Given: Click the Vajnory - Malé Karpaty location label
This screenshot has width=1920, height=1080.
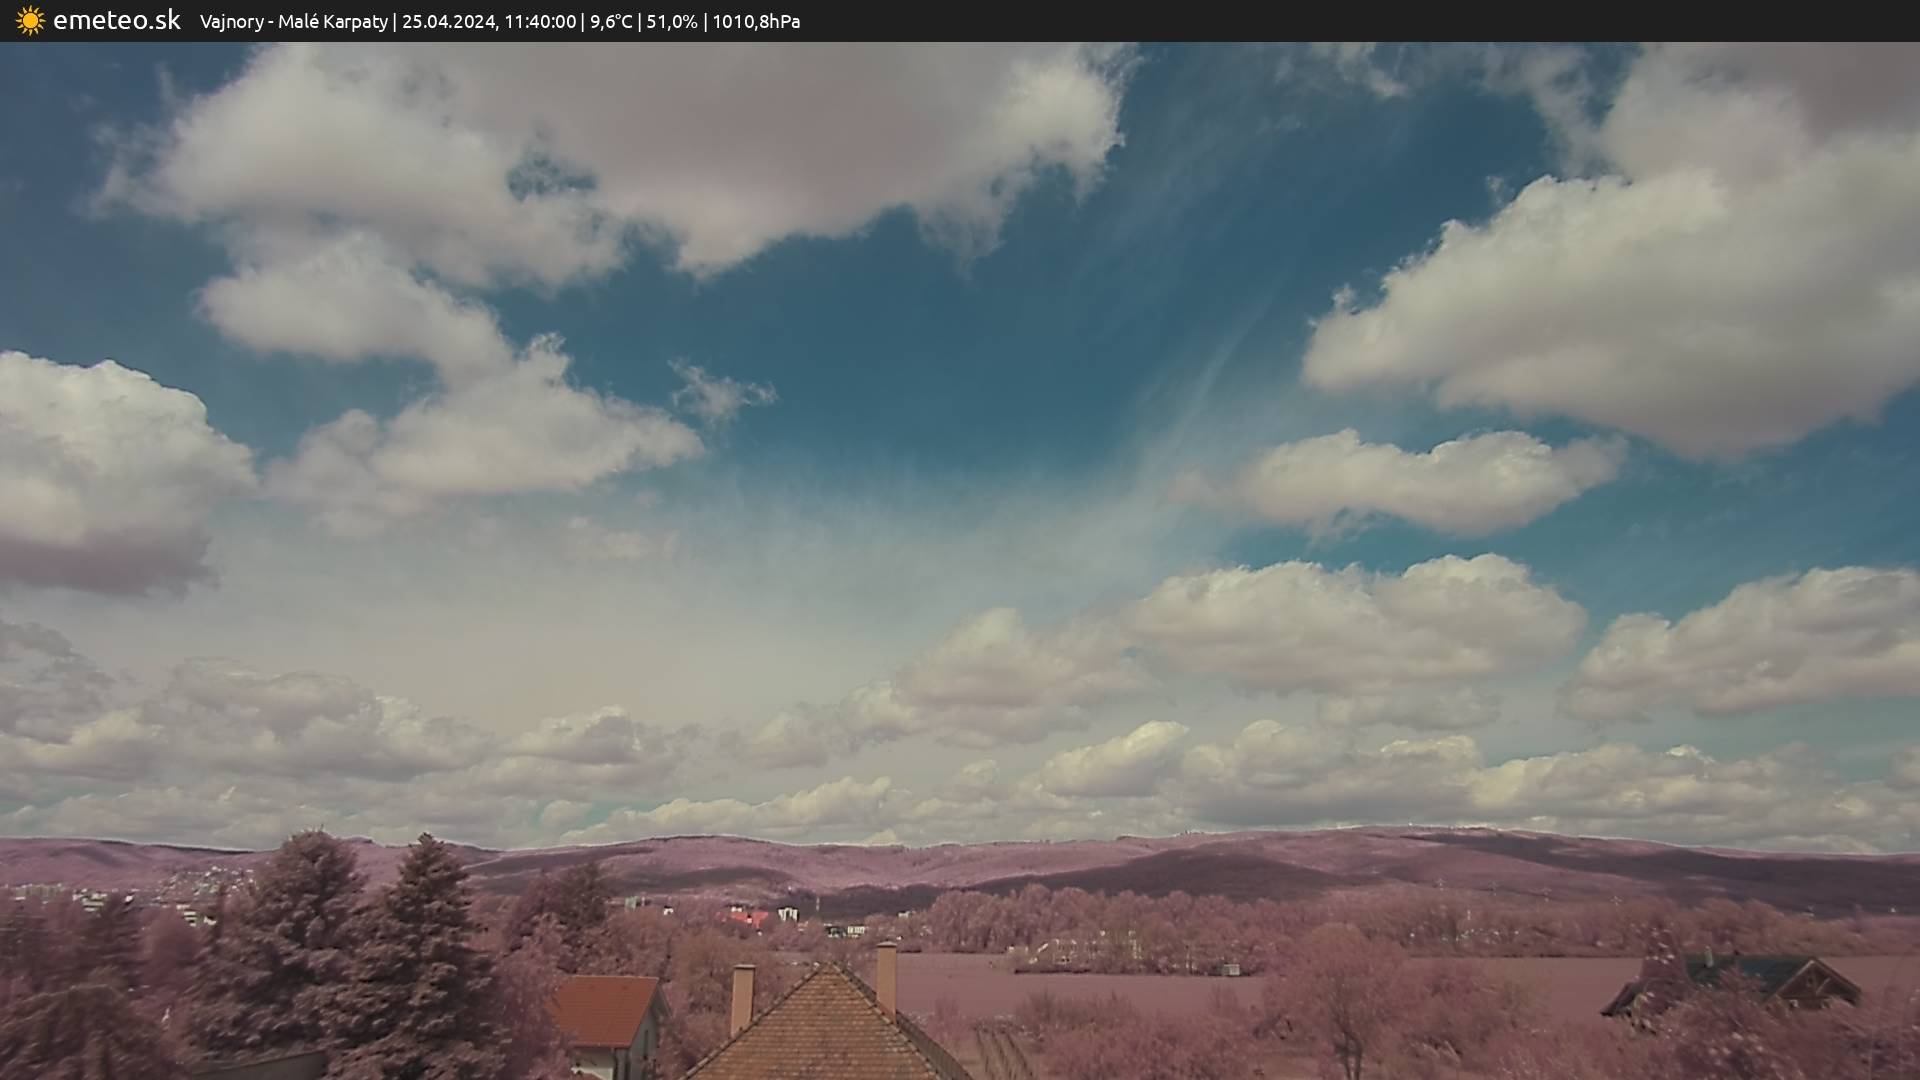Looking at the screenshot, I should [x=293, y=22].
